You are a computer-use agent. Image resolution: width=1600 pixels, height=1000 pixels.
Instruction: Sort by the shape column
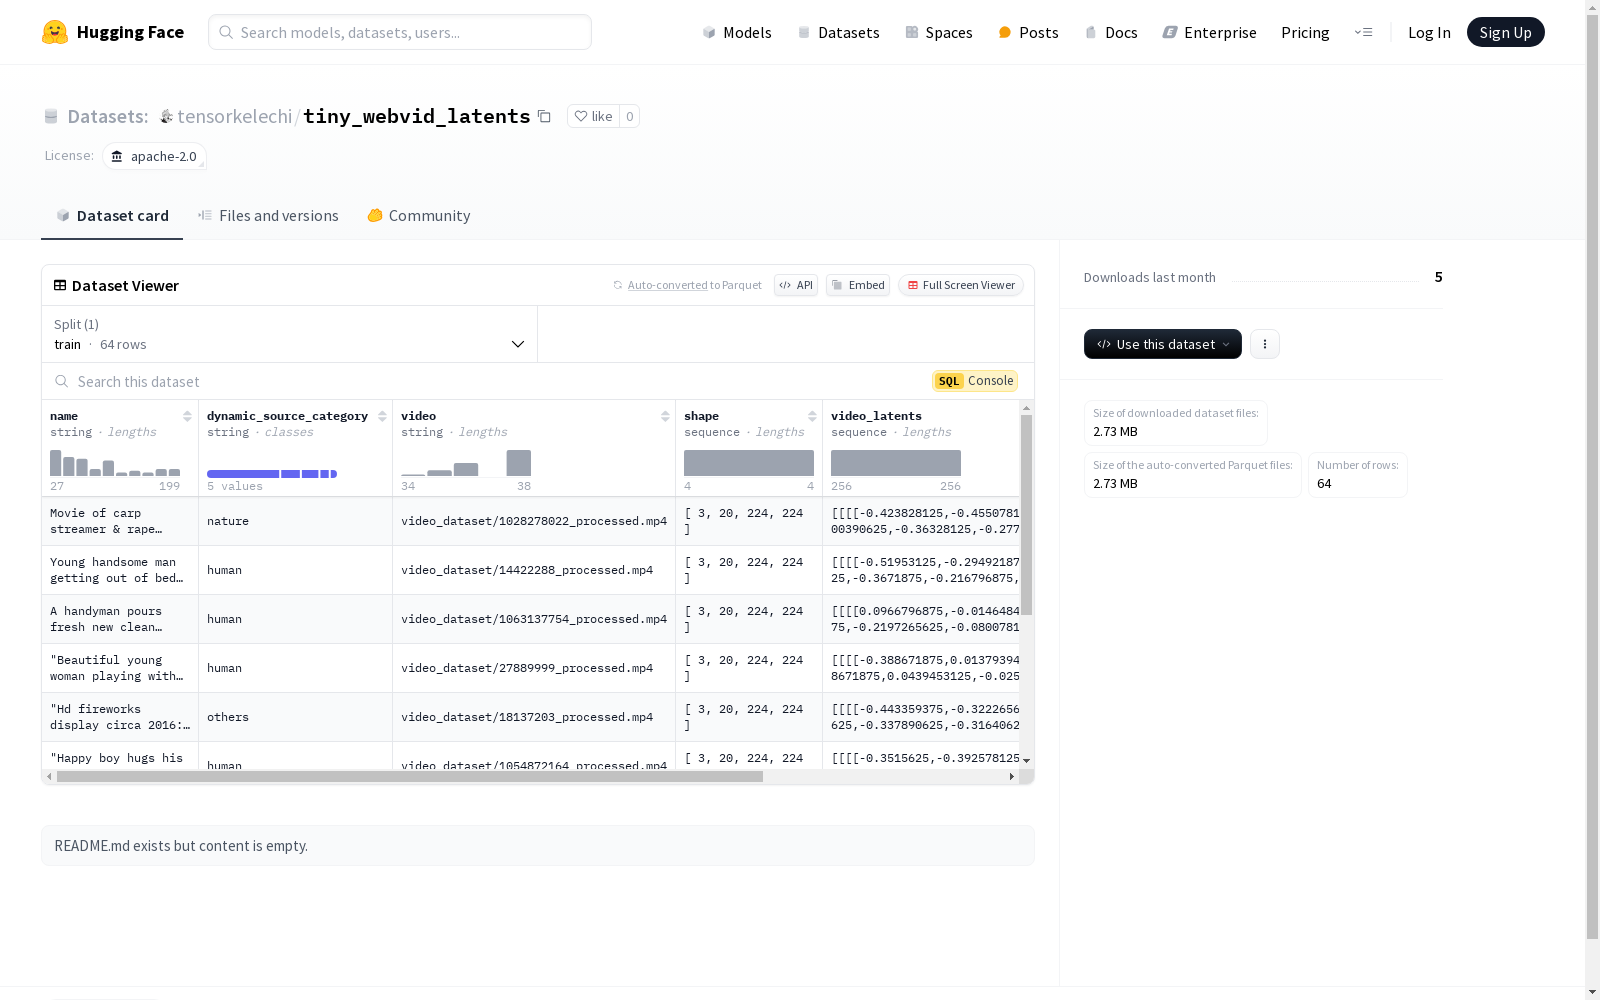812,416
